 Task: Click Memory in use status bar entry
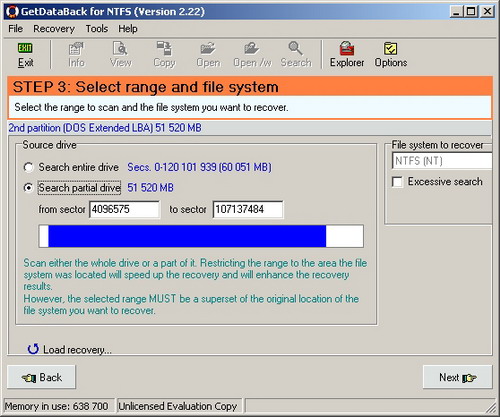point(56,406)
